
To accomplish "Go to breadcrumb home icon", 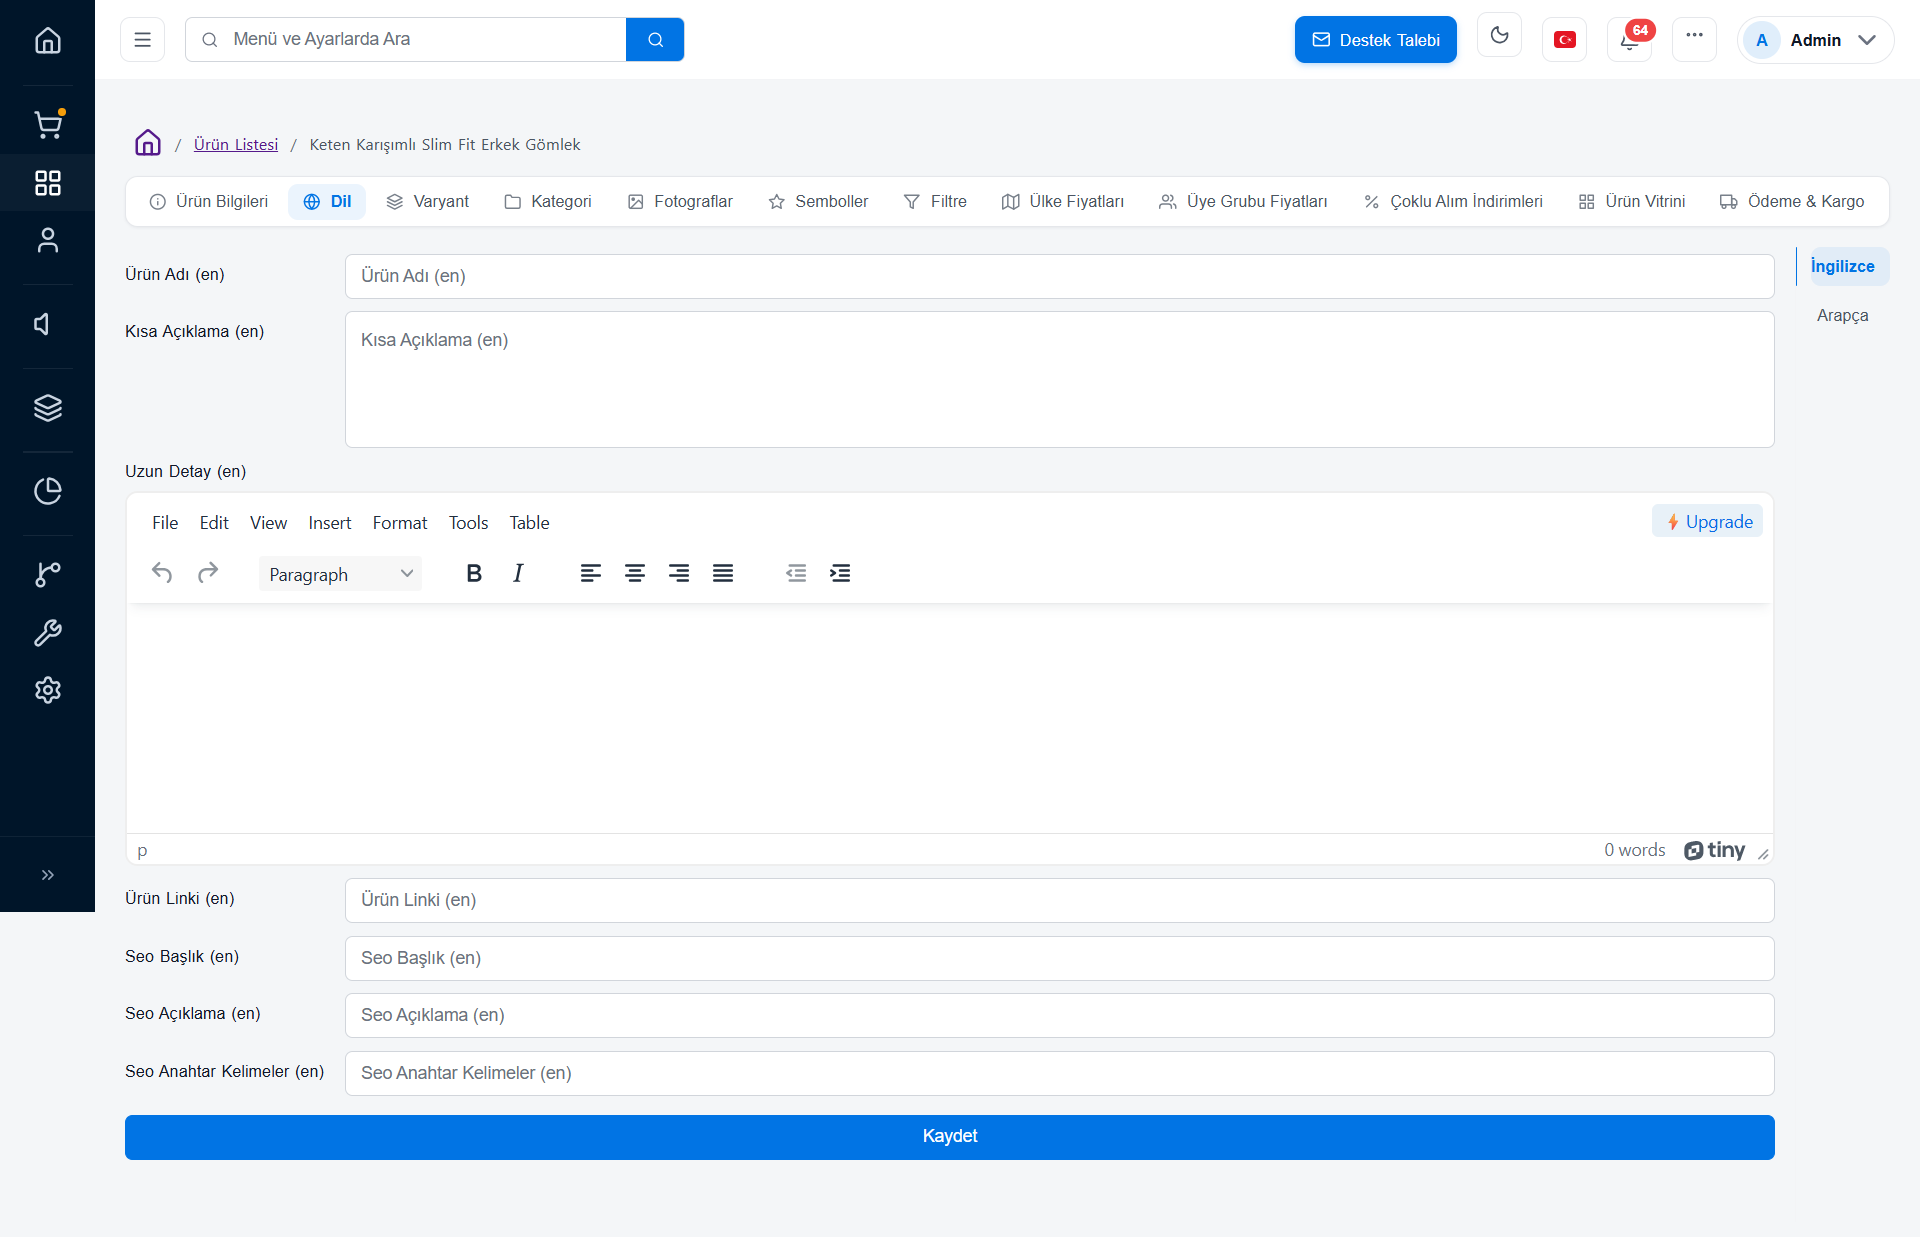I will pos(148,143).
